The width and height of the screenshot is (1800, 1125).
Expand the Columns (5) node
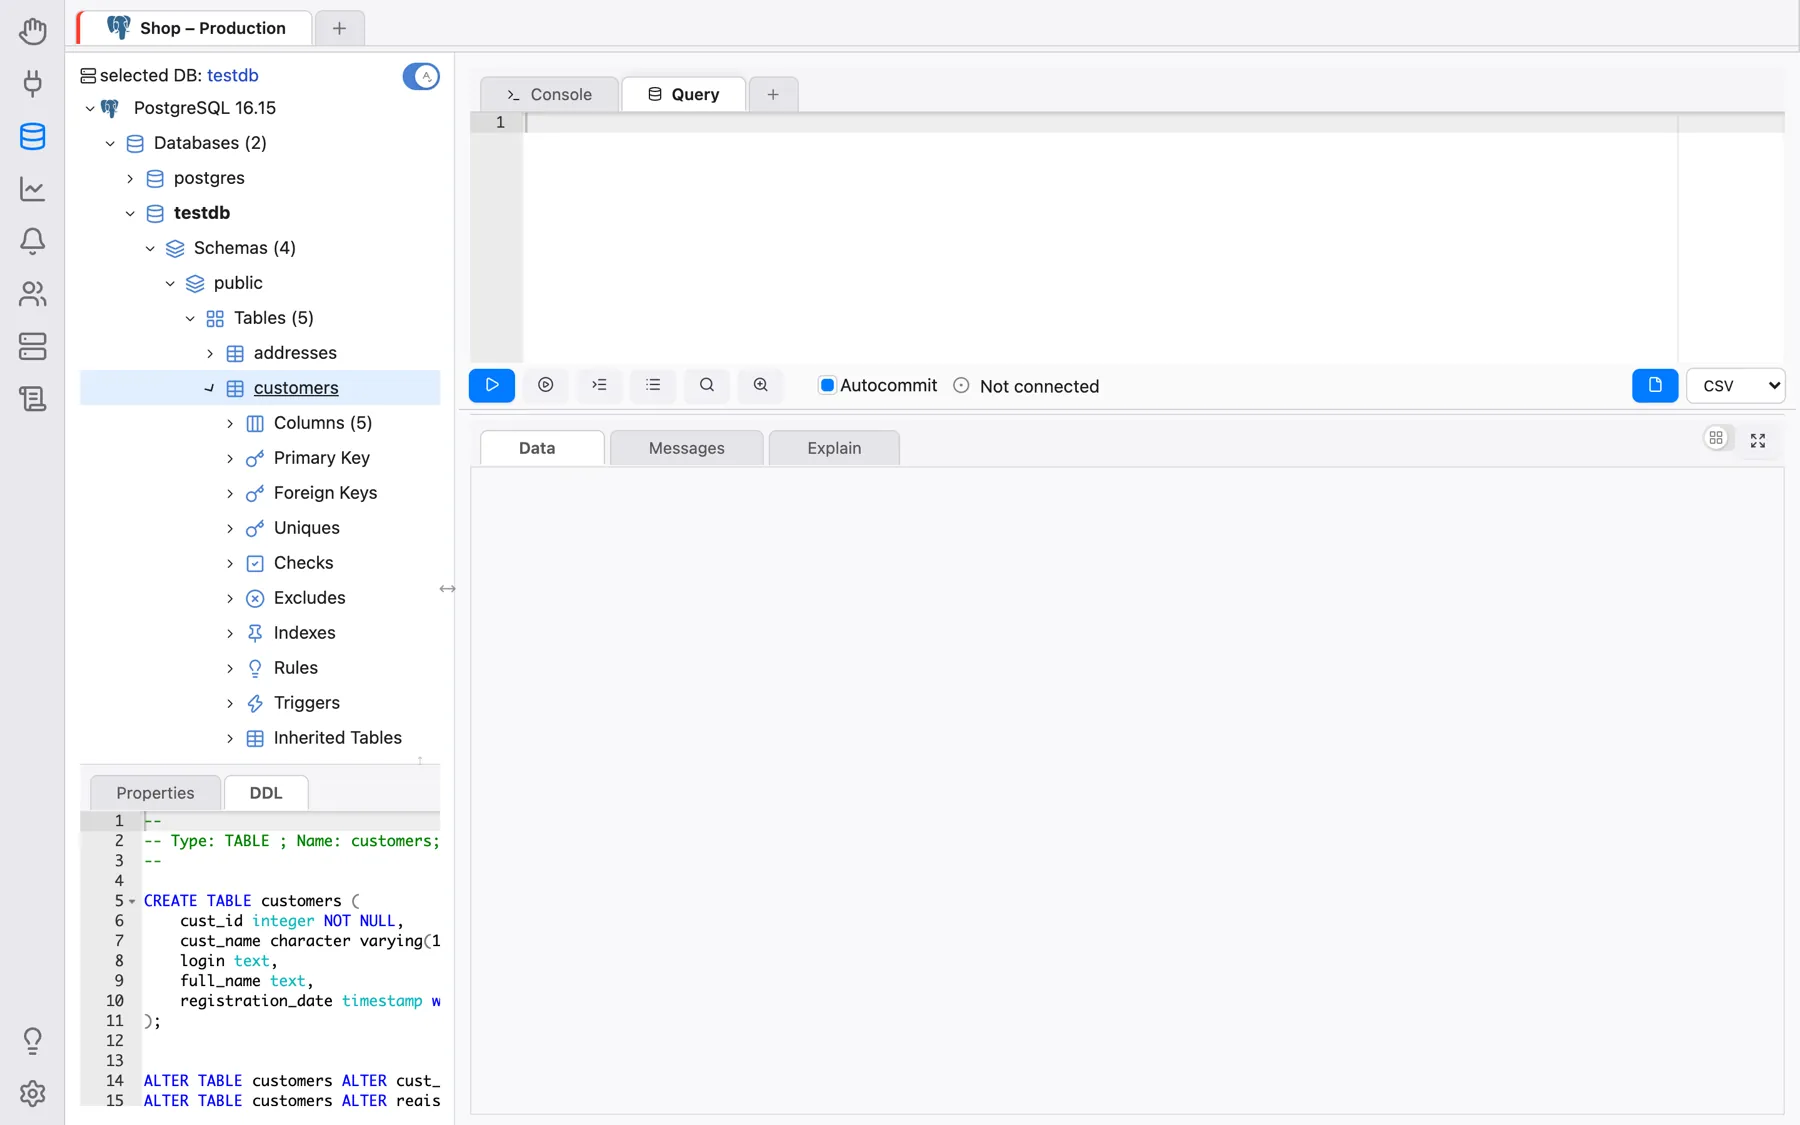point(230,423)
